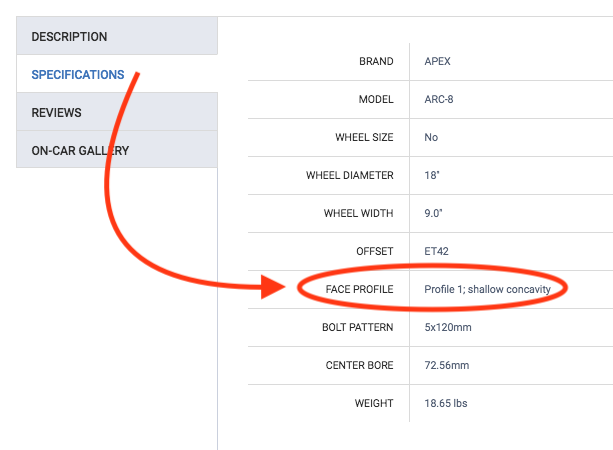Select the 5x120mm bolt pattern value
613x450 pixels.
(x=447, y=327)
